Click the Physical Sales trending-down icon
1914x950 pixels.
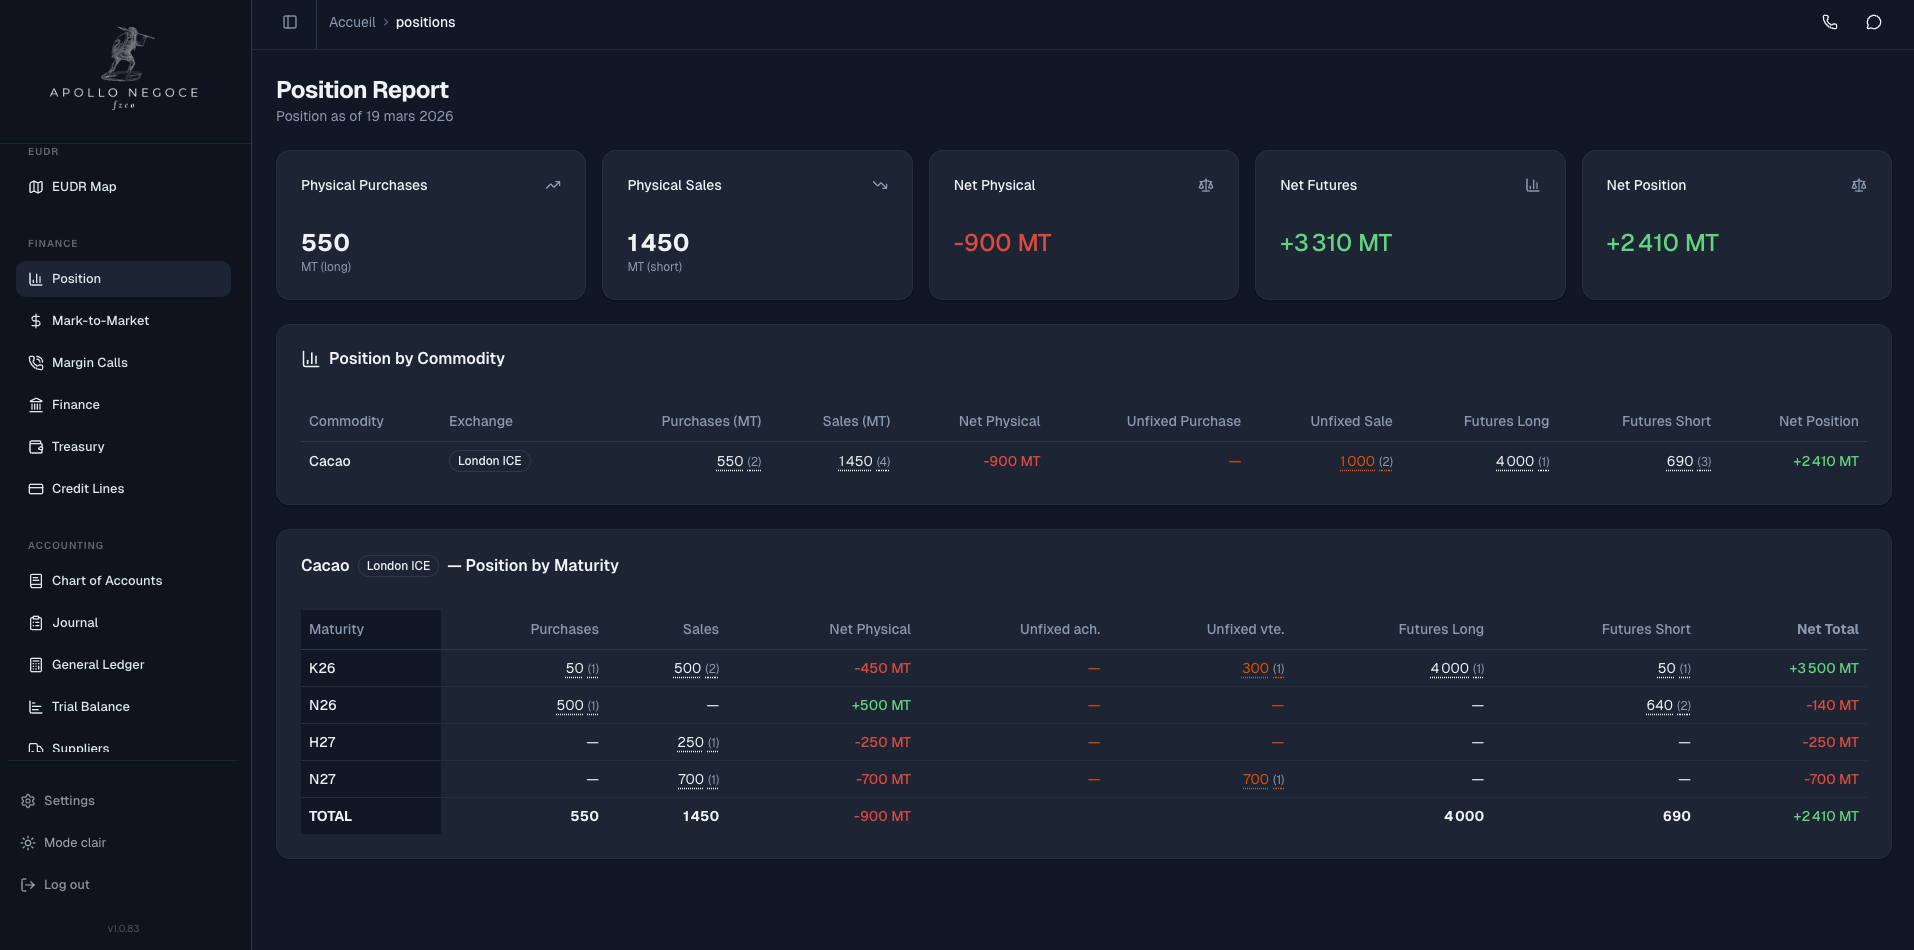point(880,185)
